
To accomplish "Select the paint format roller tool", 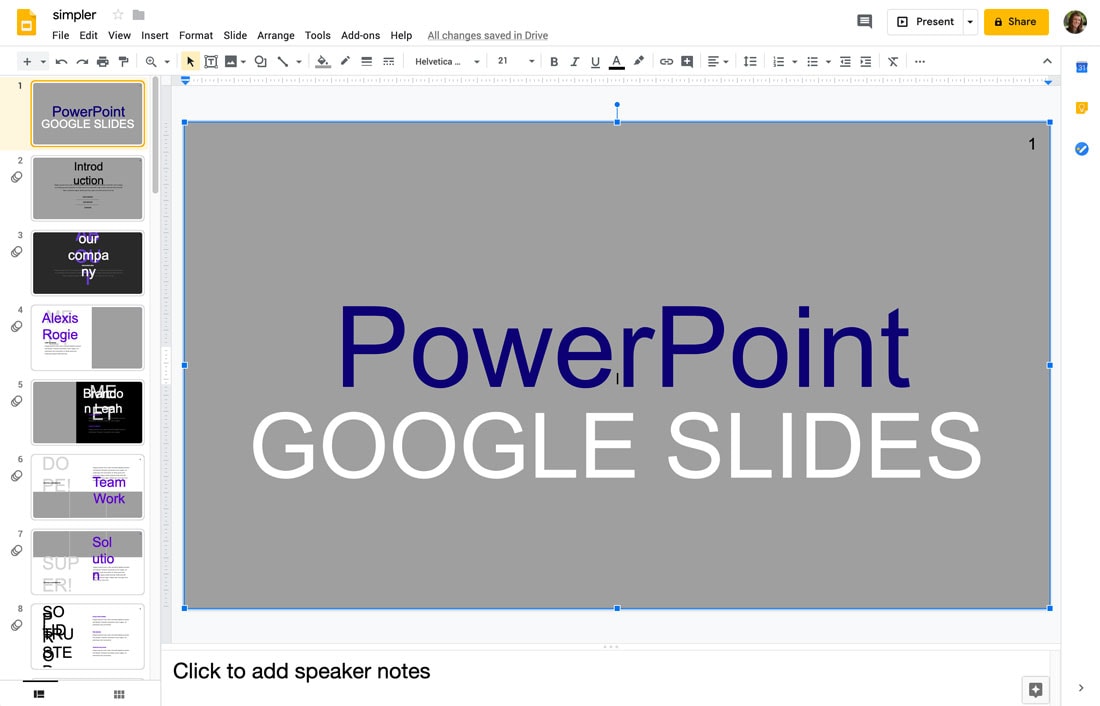I will pyautogui.click(x=123, y=62).
